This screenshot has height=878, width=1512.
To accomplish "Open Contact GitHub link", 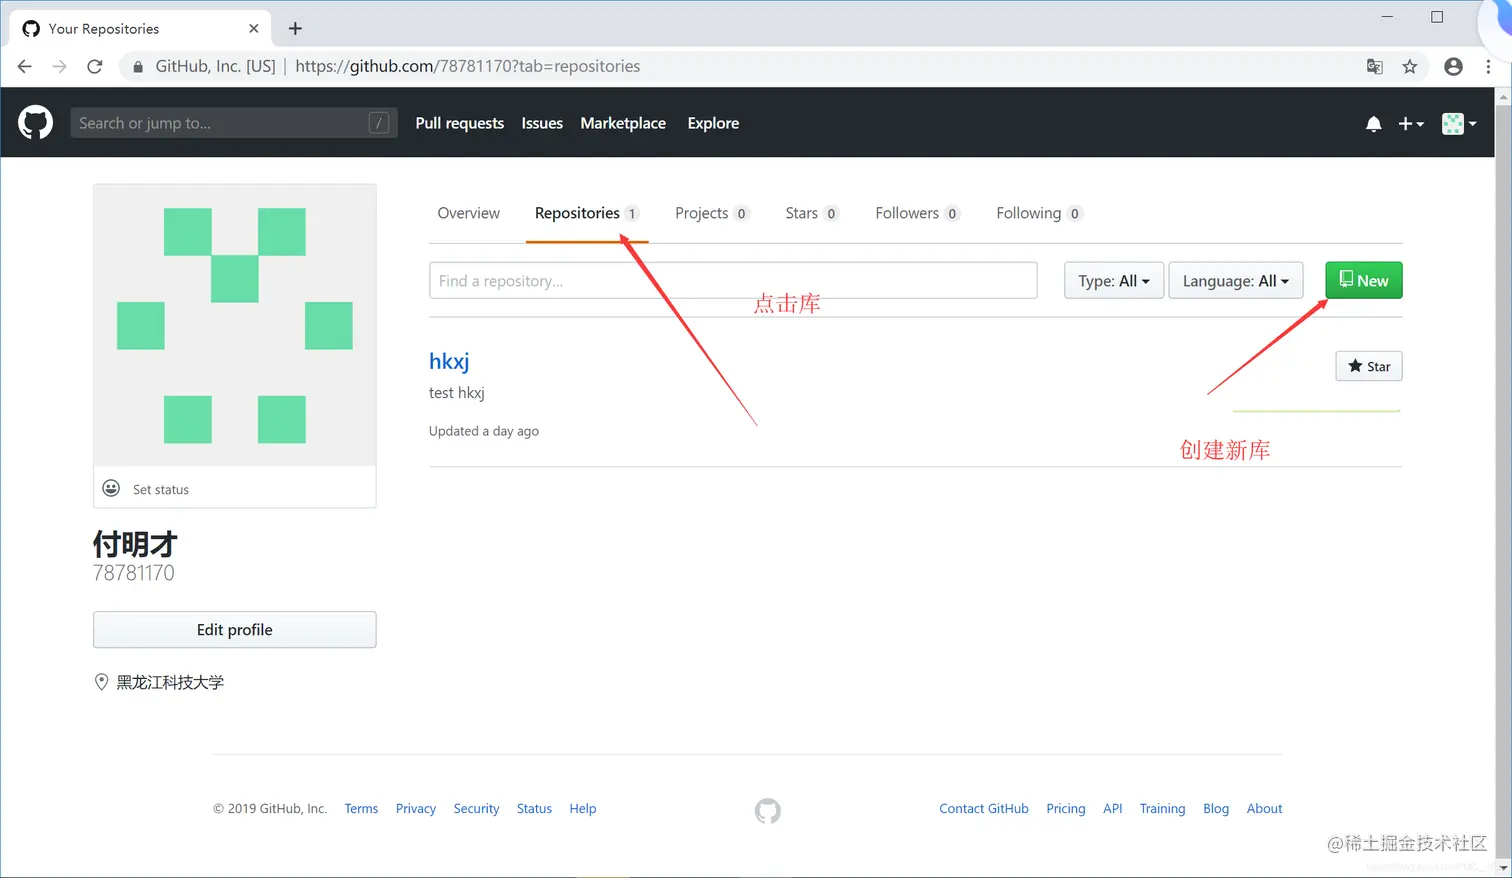I will click(984, 809).
